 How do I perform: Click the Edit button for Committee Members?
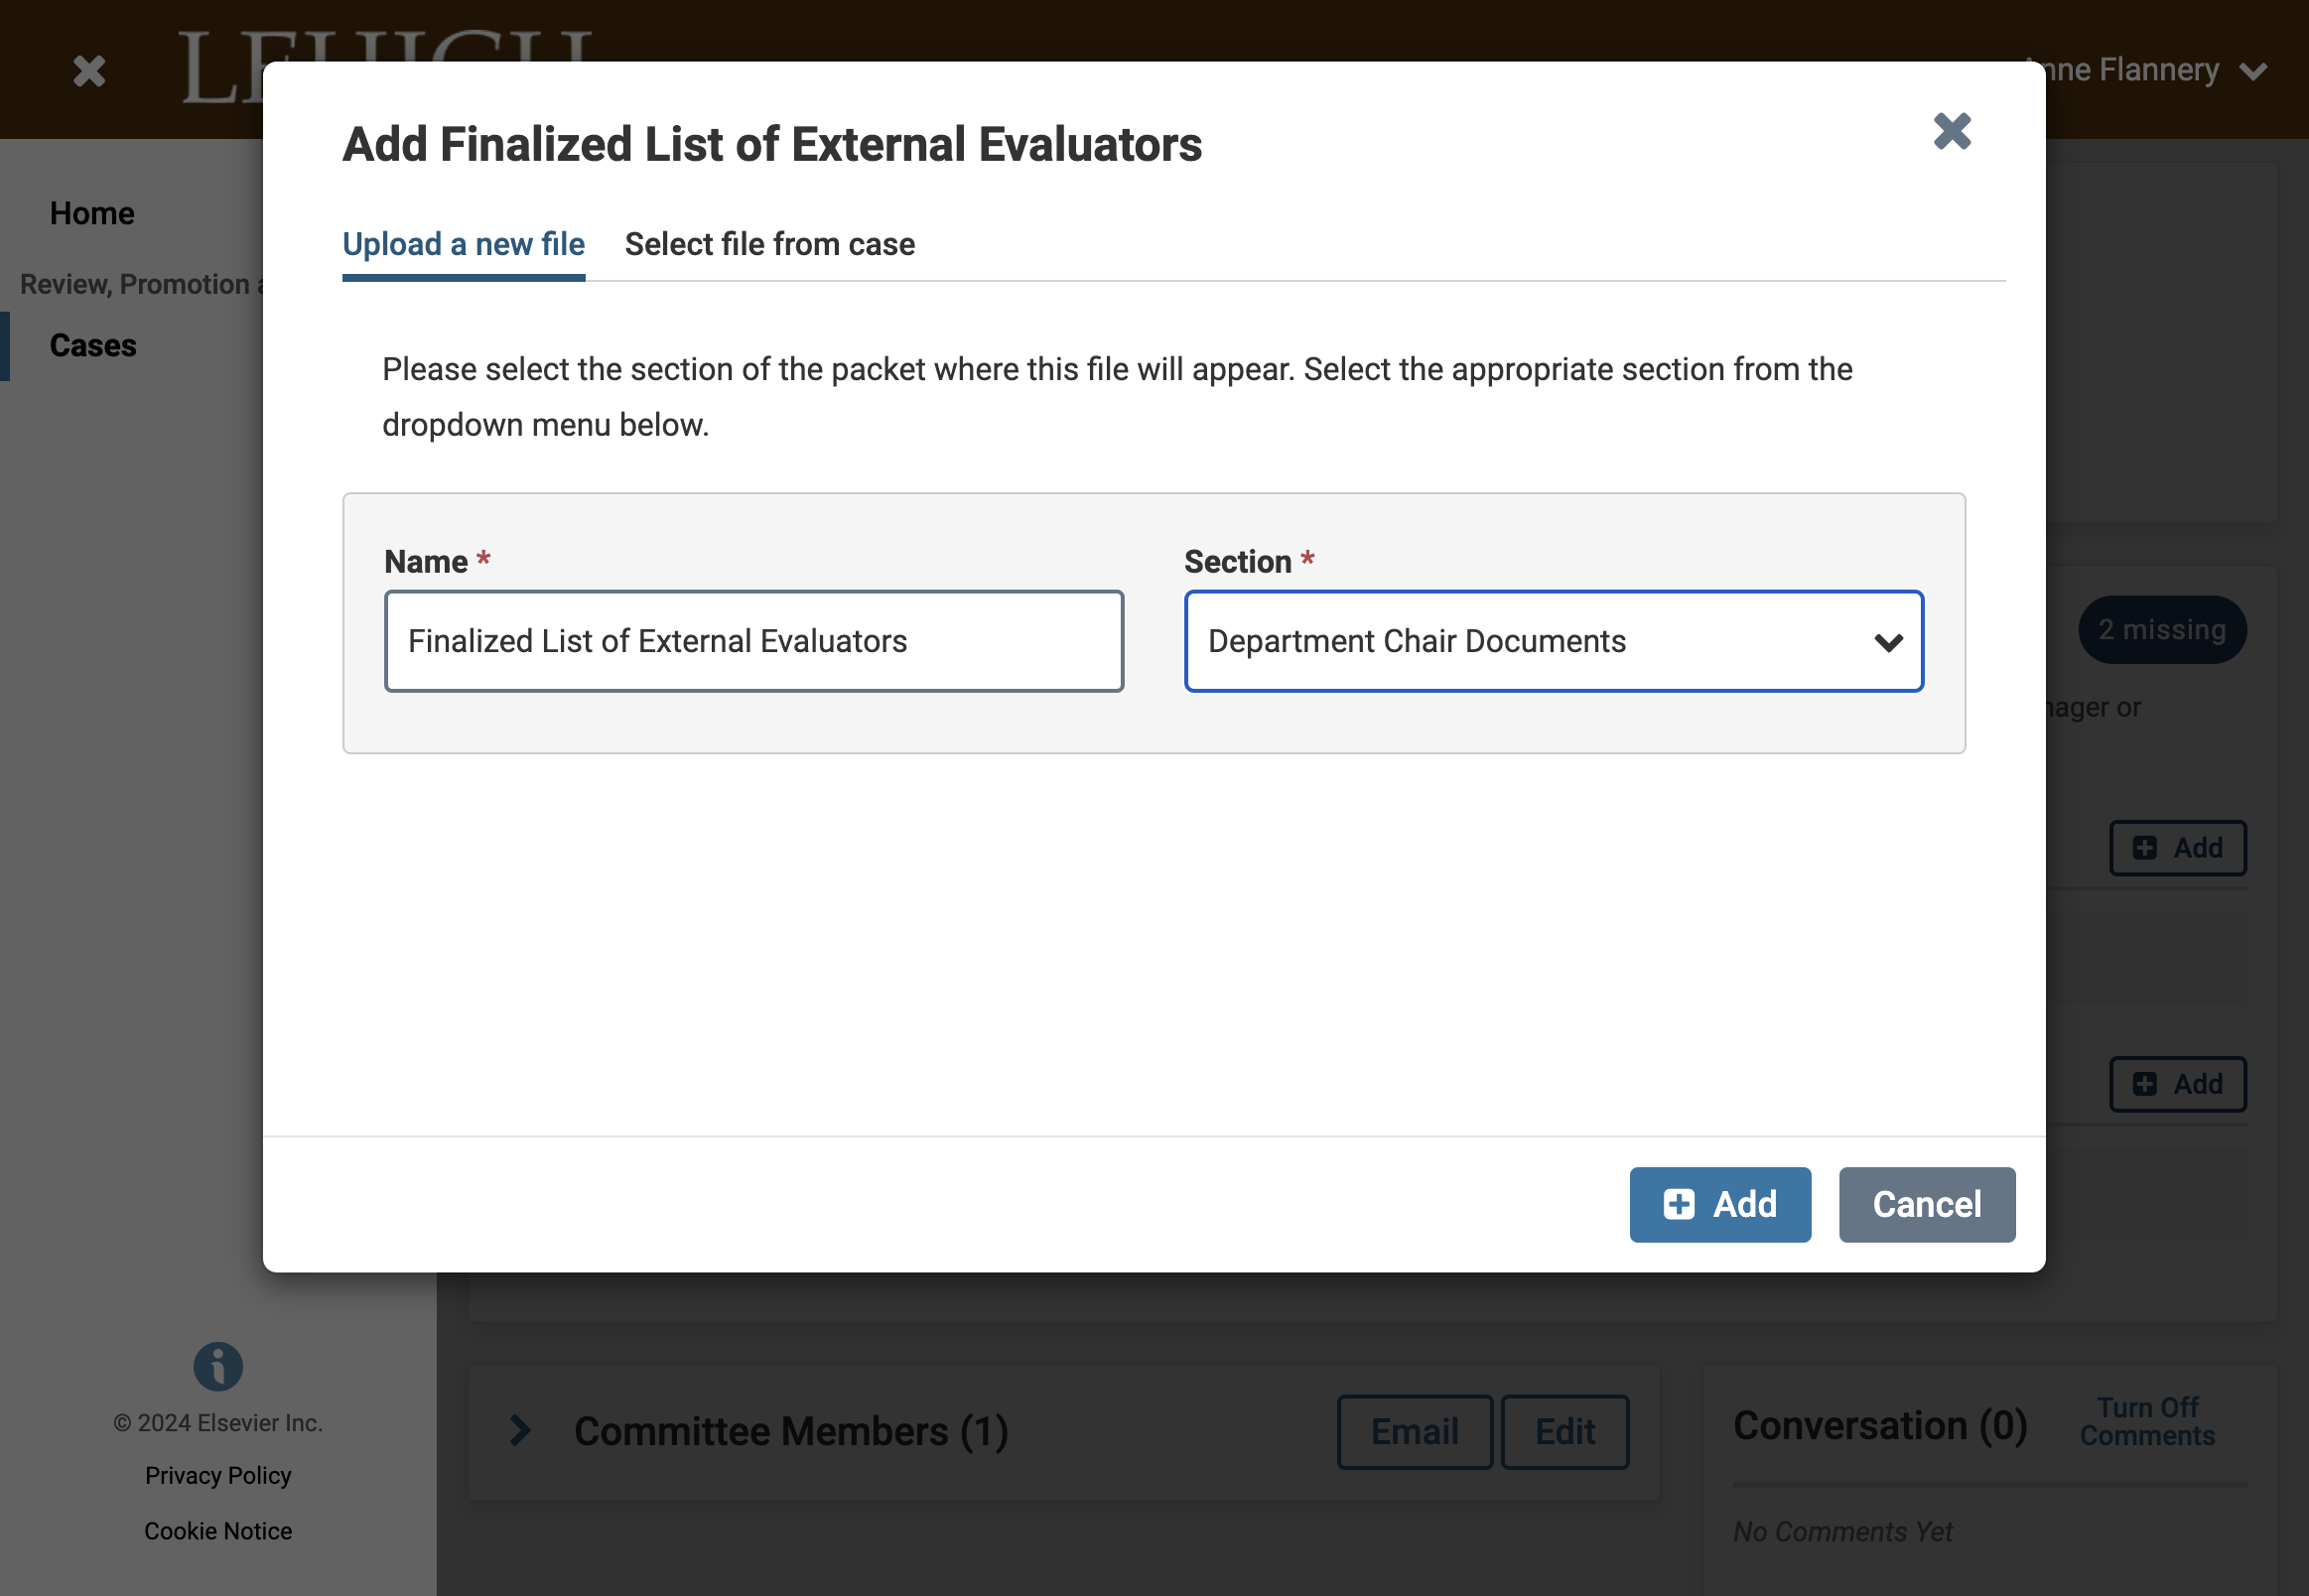pos(1564,1431)
